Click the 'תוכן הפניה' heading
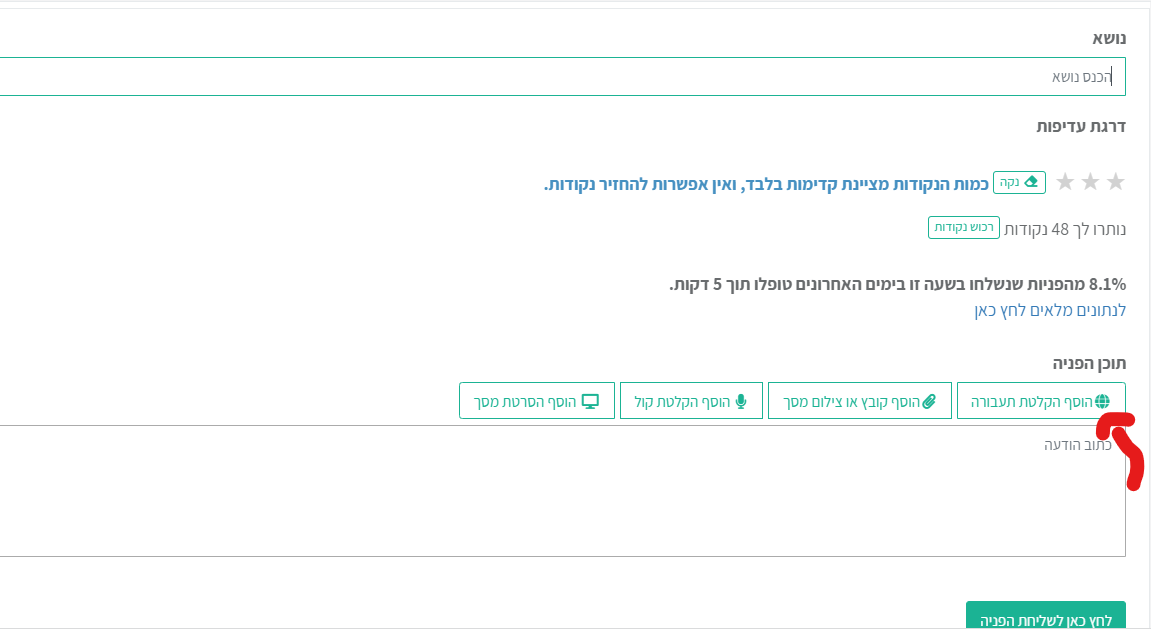The width and height of the screenshot is (1151, 630). click(x=1089, y=363)
